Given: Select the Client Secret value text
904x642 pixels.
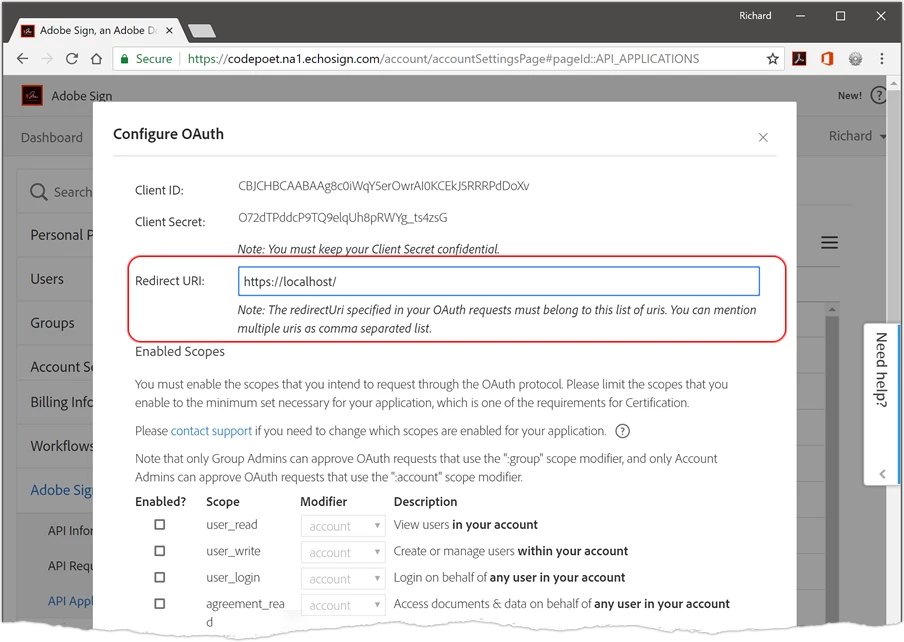Looking at the screenshot, I should [342, 218].
